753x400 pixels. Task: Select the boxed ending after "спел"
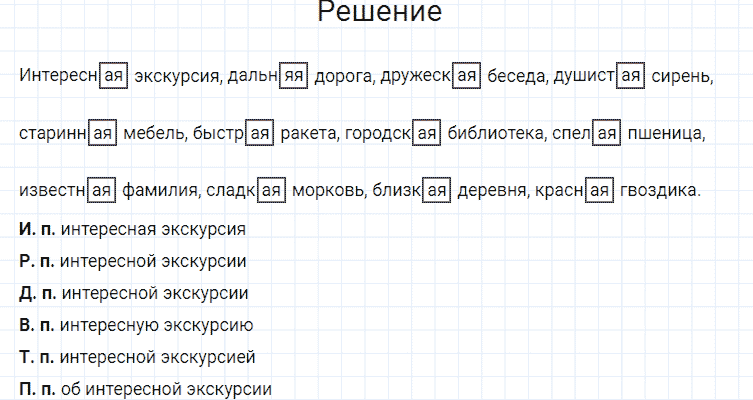click(x=606, y=133)
